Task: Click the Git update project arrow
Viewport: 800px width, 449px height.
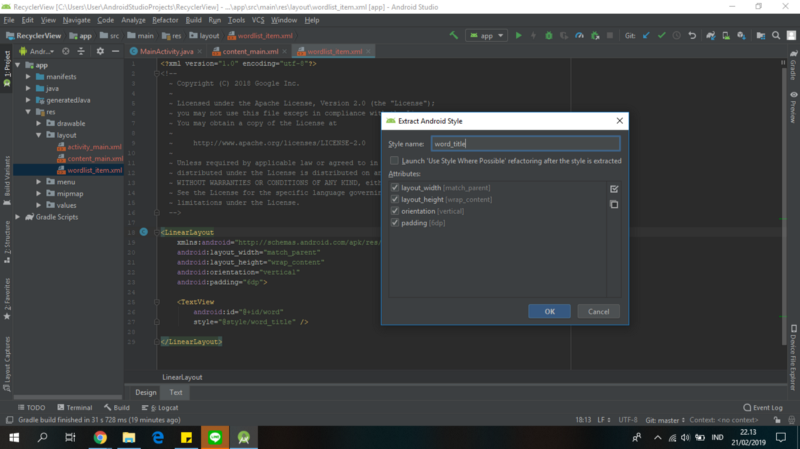Action: [x=646, y=36]
